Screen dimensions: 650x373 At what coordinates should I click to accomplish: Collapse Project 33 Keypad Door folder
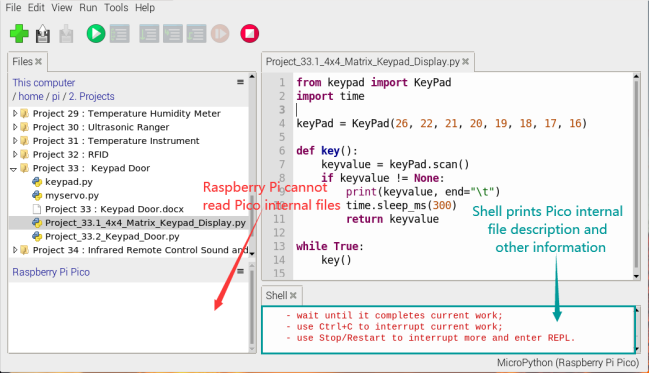tap(14, 169)
